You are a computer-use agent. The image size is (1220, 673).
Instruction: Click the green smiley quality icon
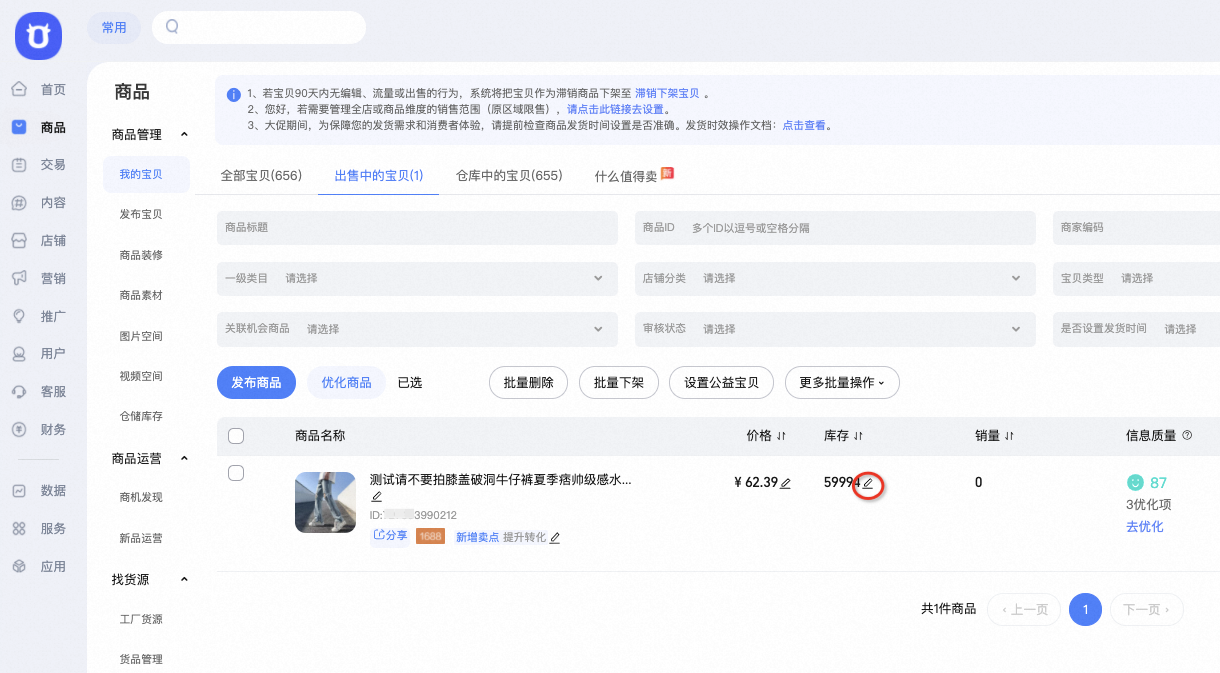1135,482
